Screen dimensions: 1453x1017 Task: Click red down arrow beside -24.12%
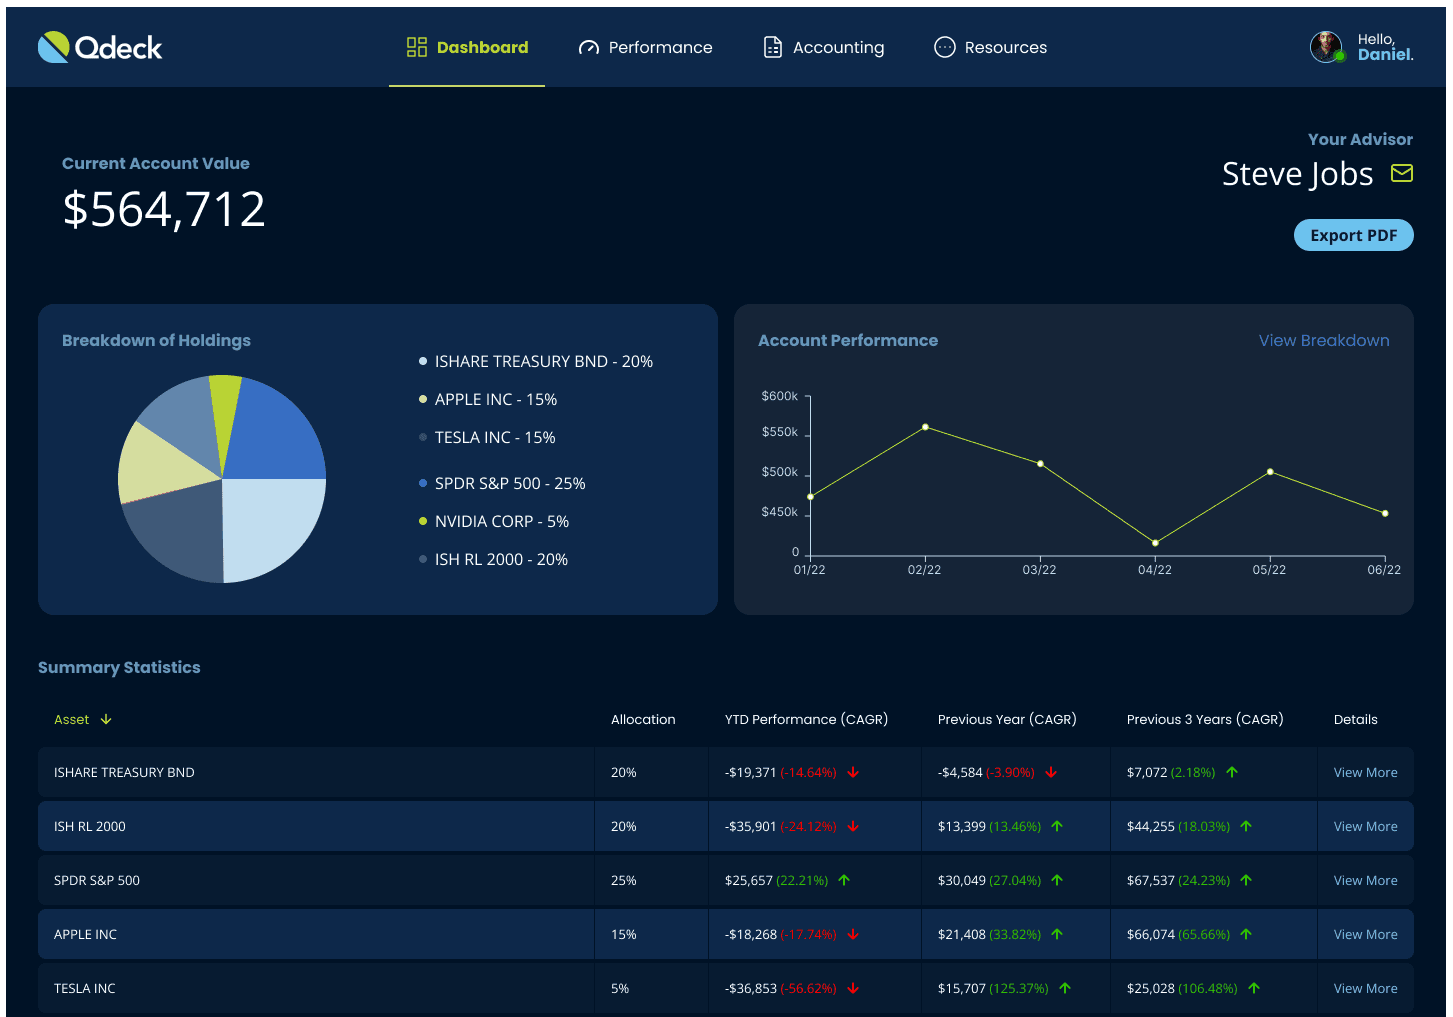tap(853, 826)
